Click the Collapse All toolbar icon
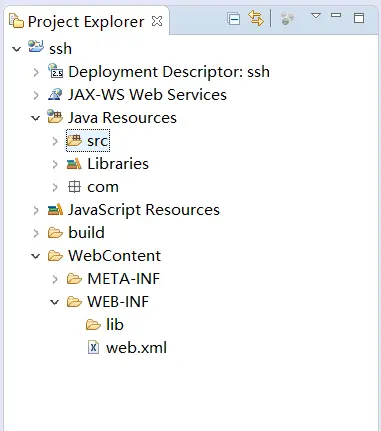This screenshot has height=431, width=381. click(x=234, y=19)
